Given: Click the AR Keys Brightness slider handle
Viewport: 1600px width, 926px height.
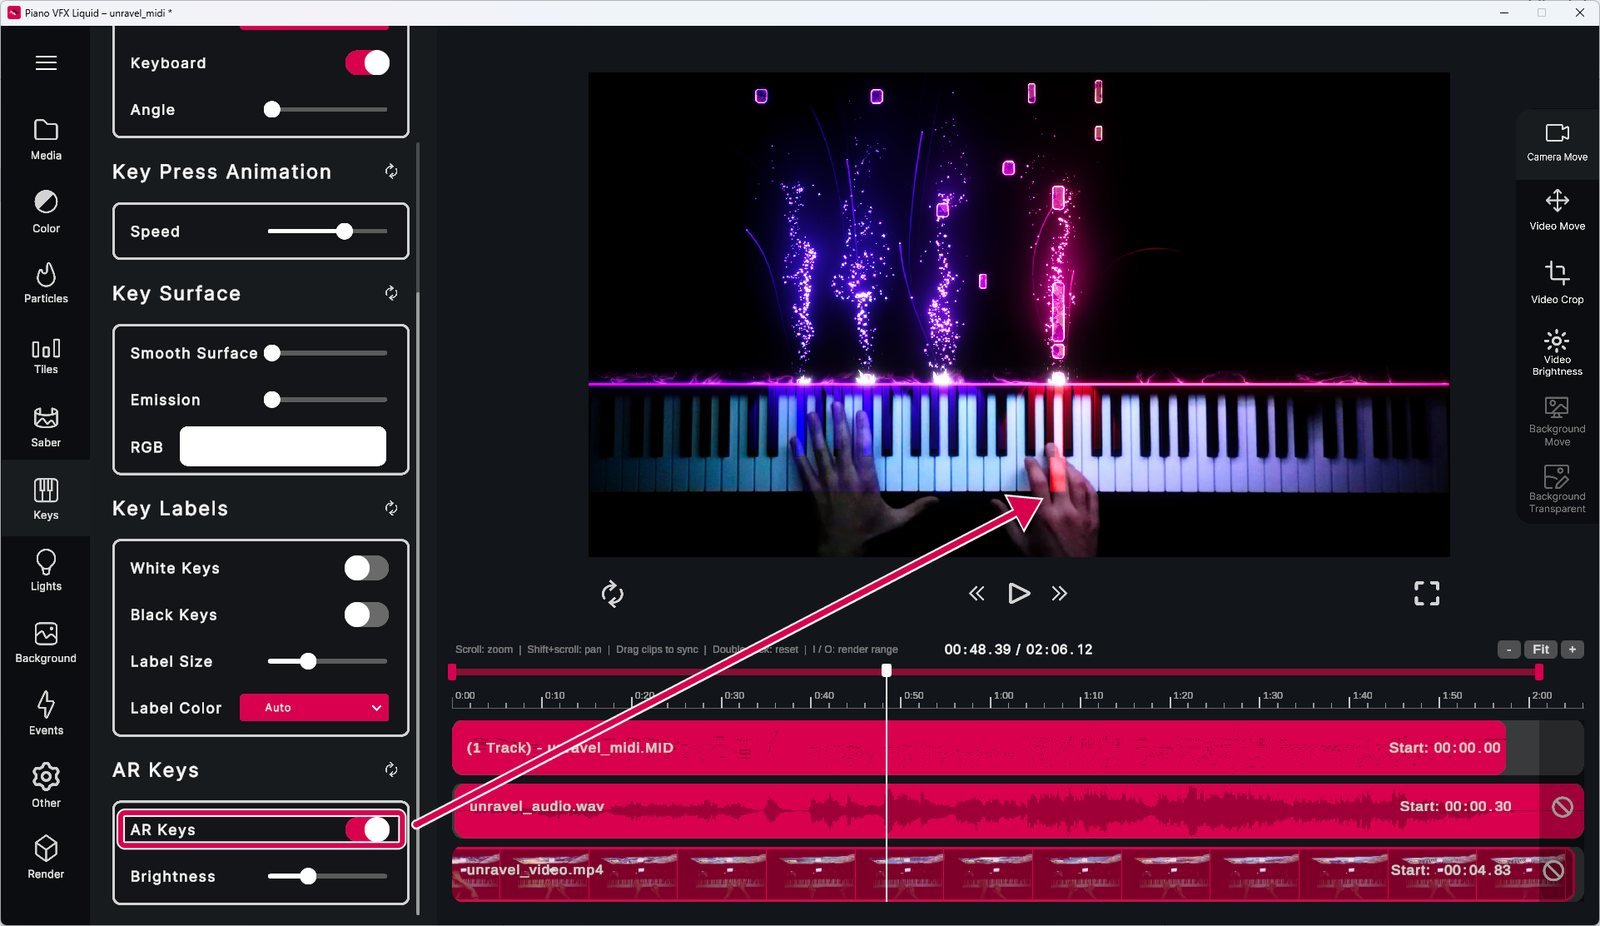Looking at the screenshot, I should (x=308, y=876).
